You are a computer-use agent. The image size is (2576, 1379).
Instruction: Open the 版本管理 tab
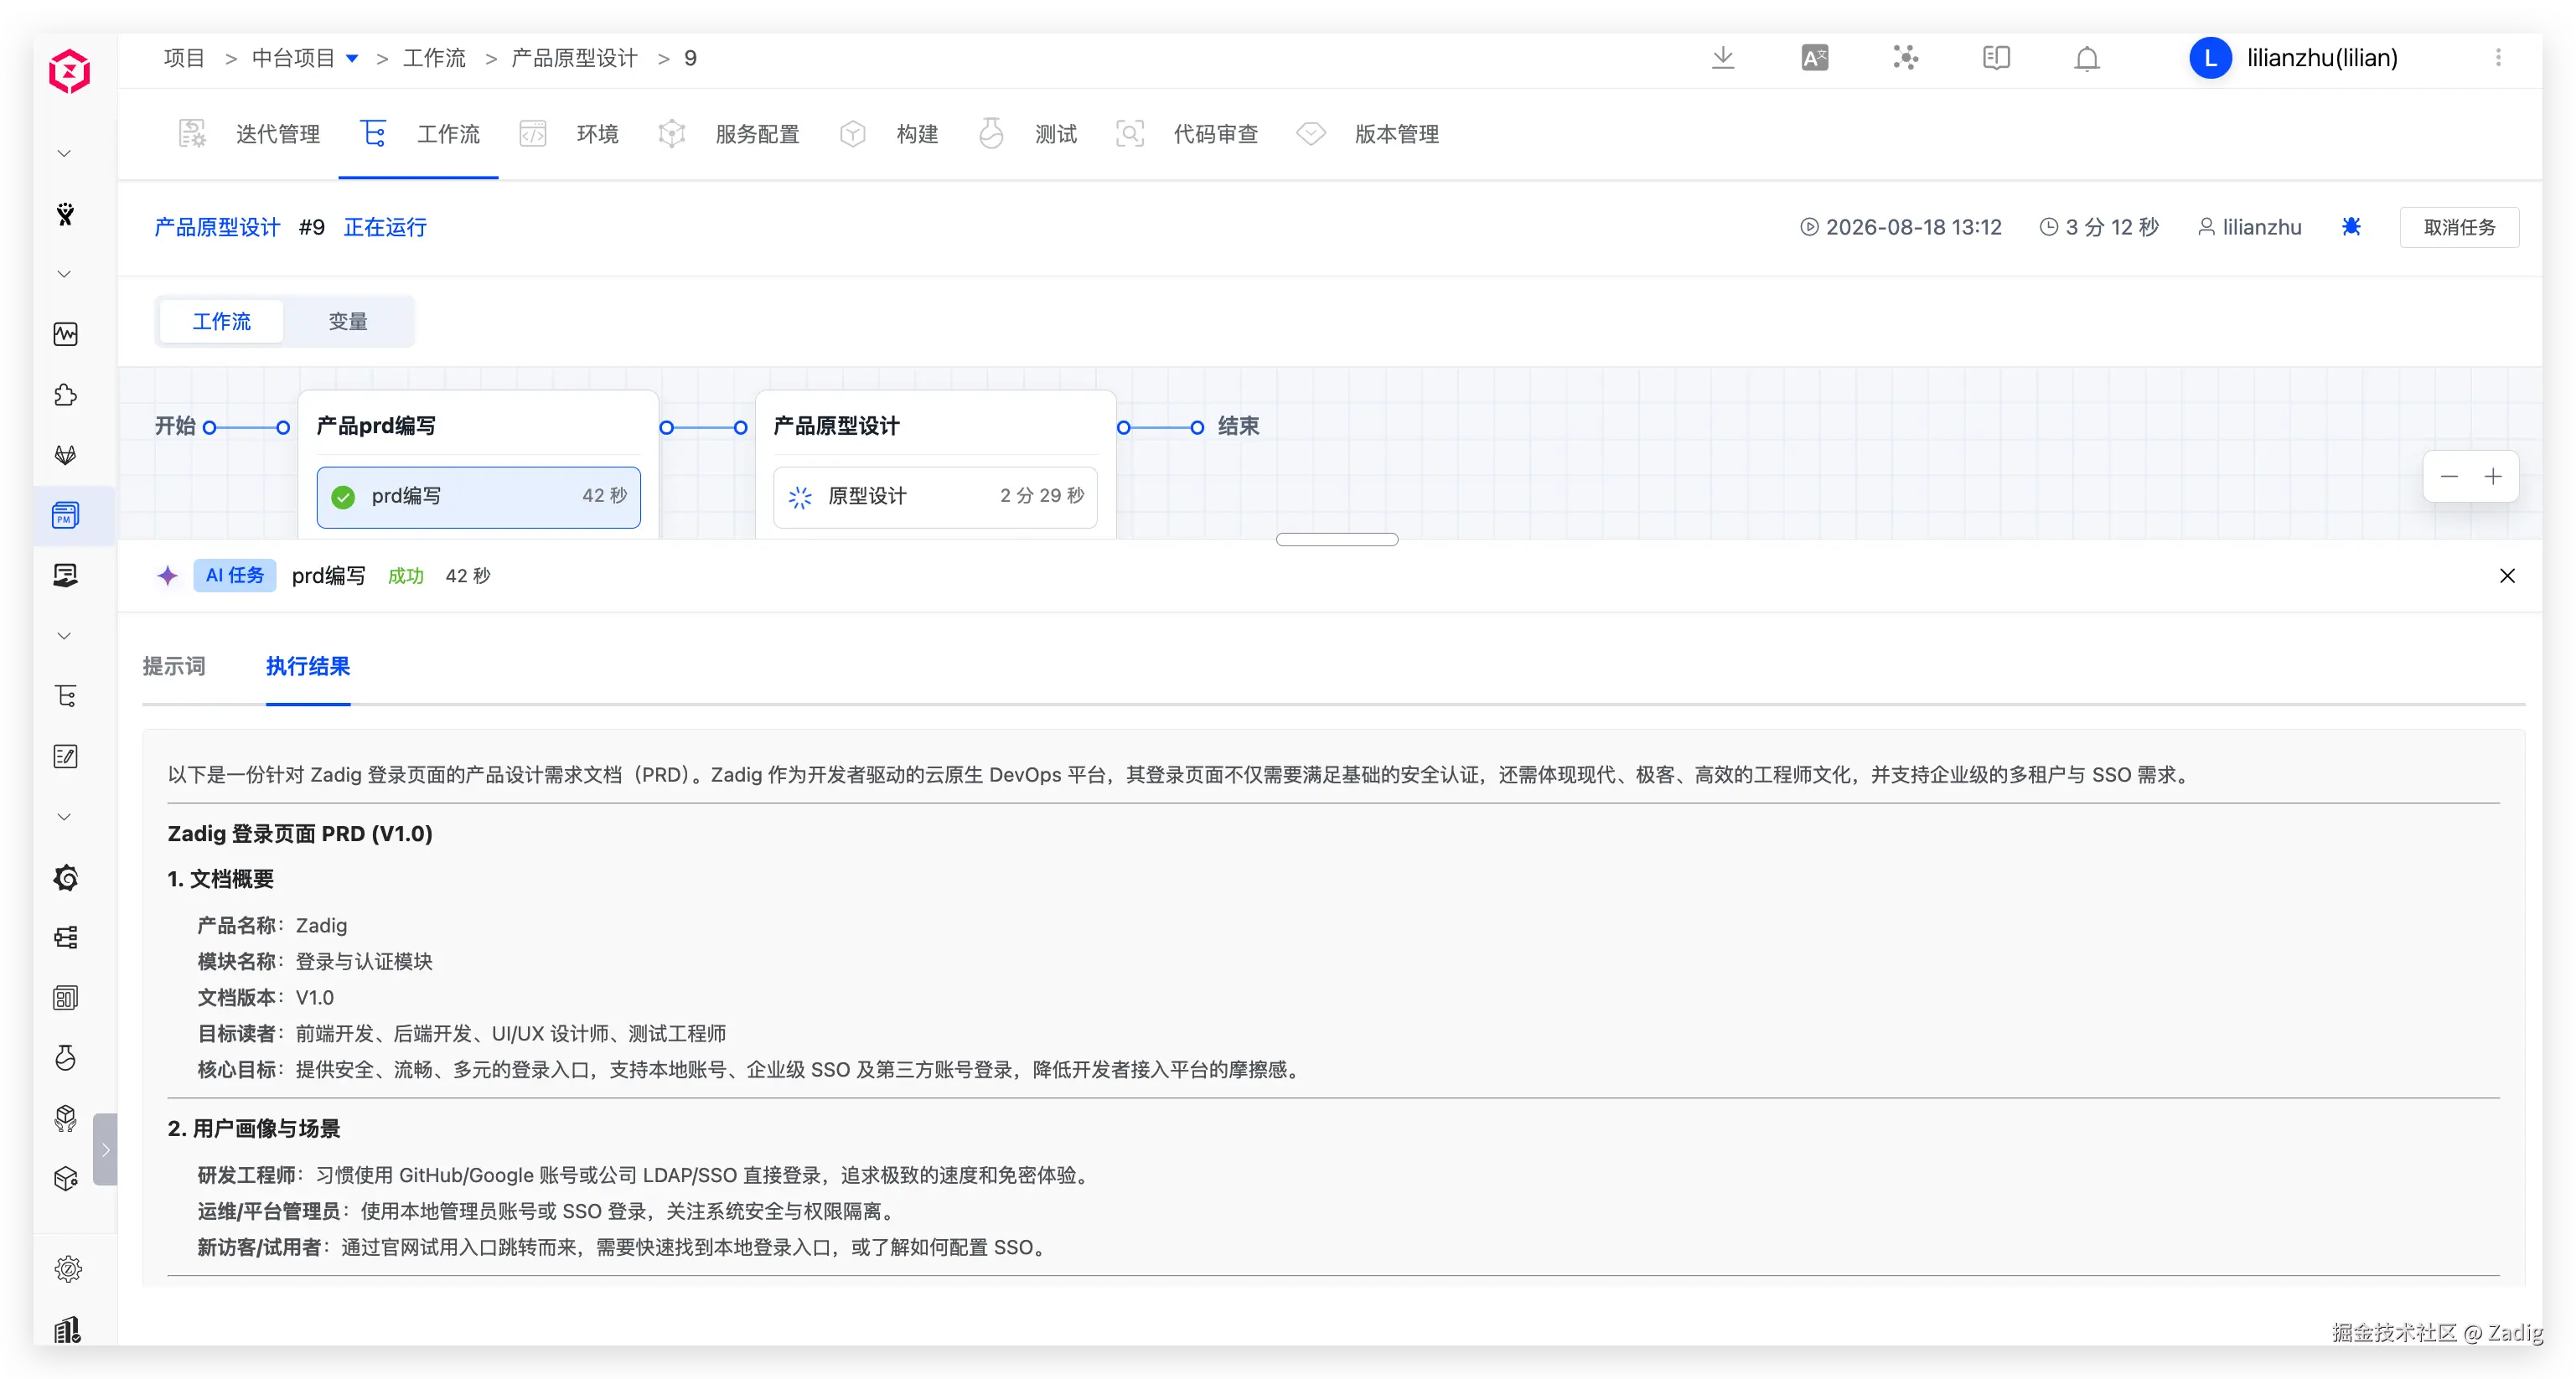(1367, 134)
